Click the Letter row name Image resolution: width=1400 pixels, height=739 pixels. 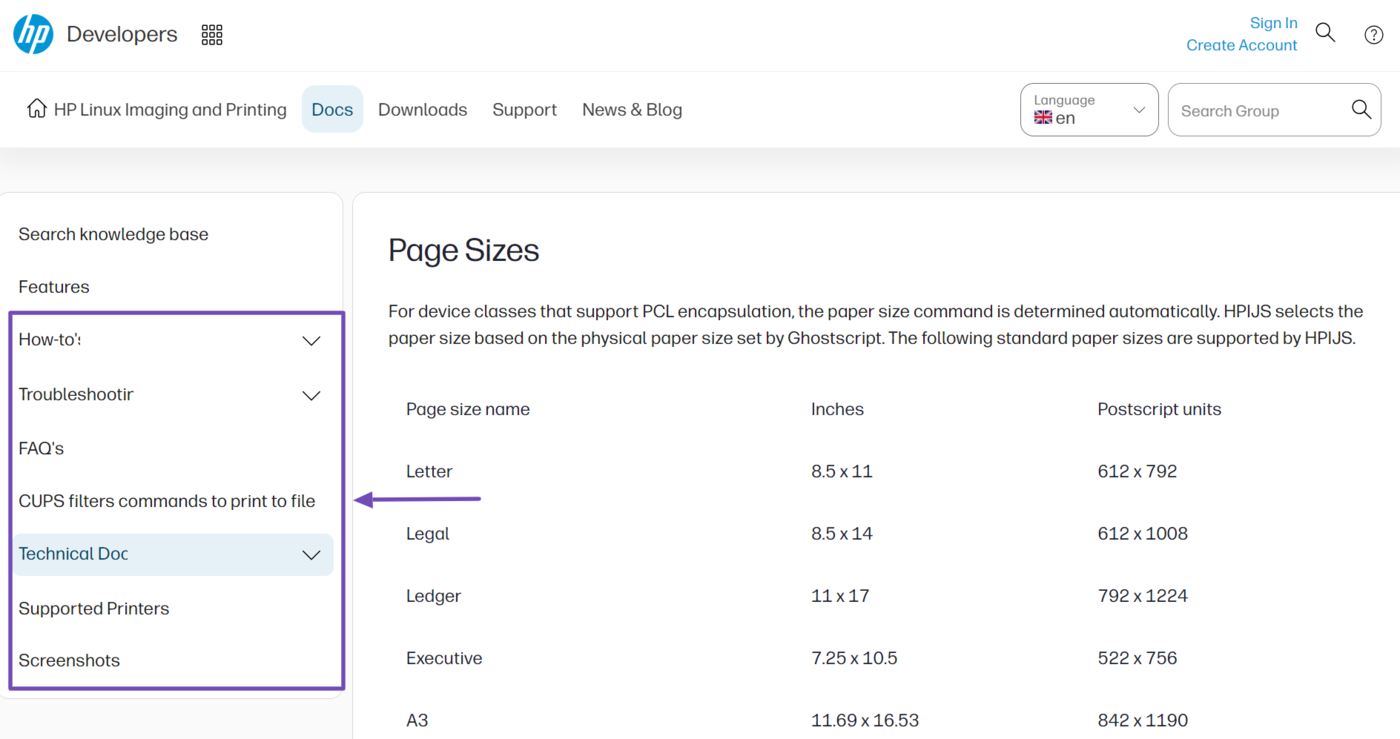tap(429, 471)
